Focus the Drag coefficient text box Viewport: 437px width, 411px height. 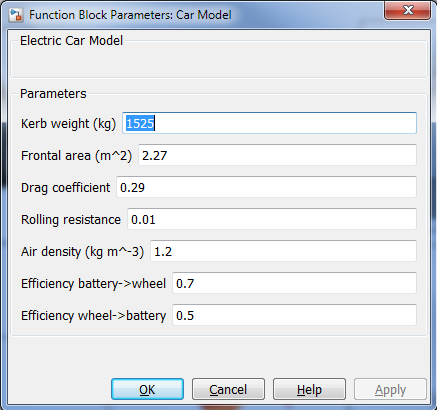[x=266, y=187]
